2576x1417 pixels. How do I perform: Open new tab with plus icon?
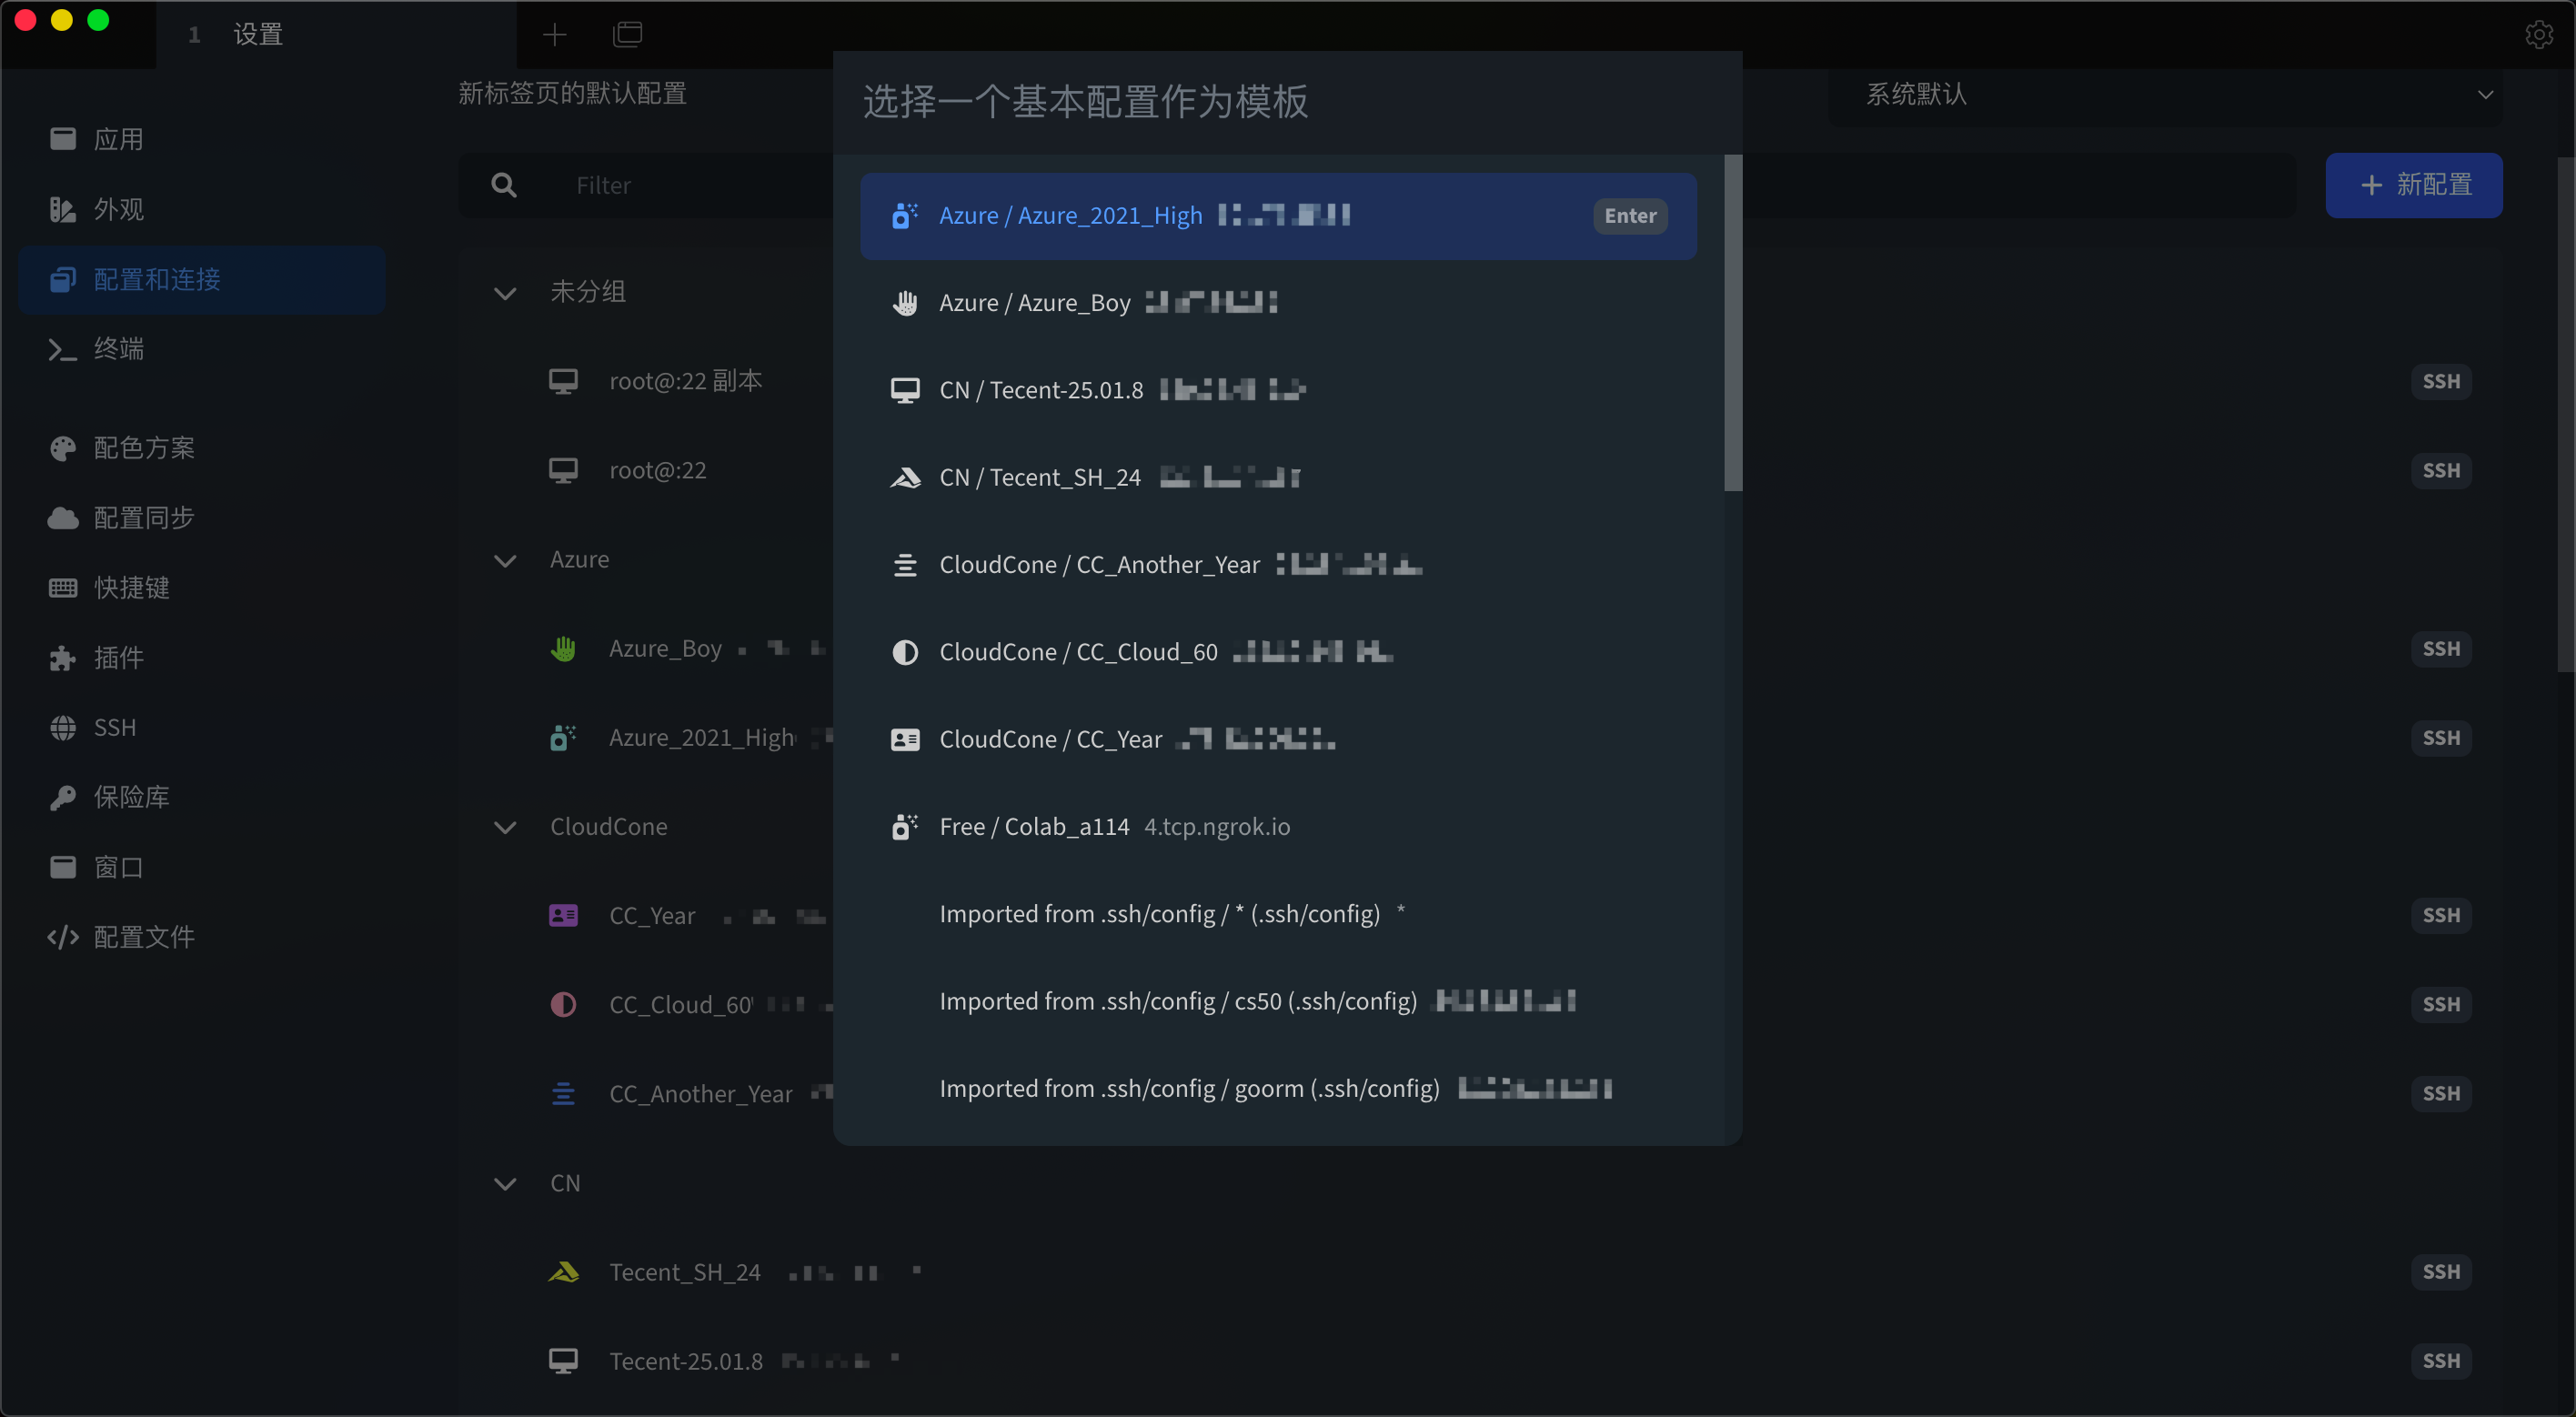pos(554,35)
